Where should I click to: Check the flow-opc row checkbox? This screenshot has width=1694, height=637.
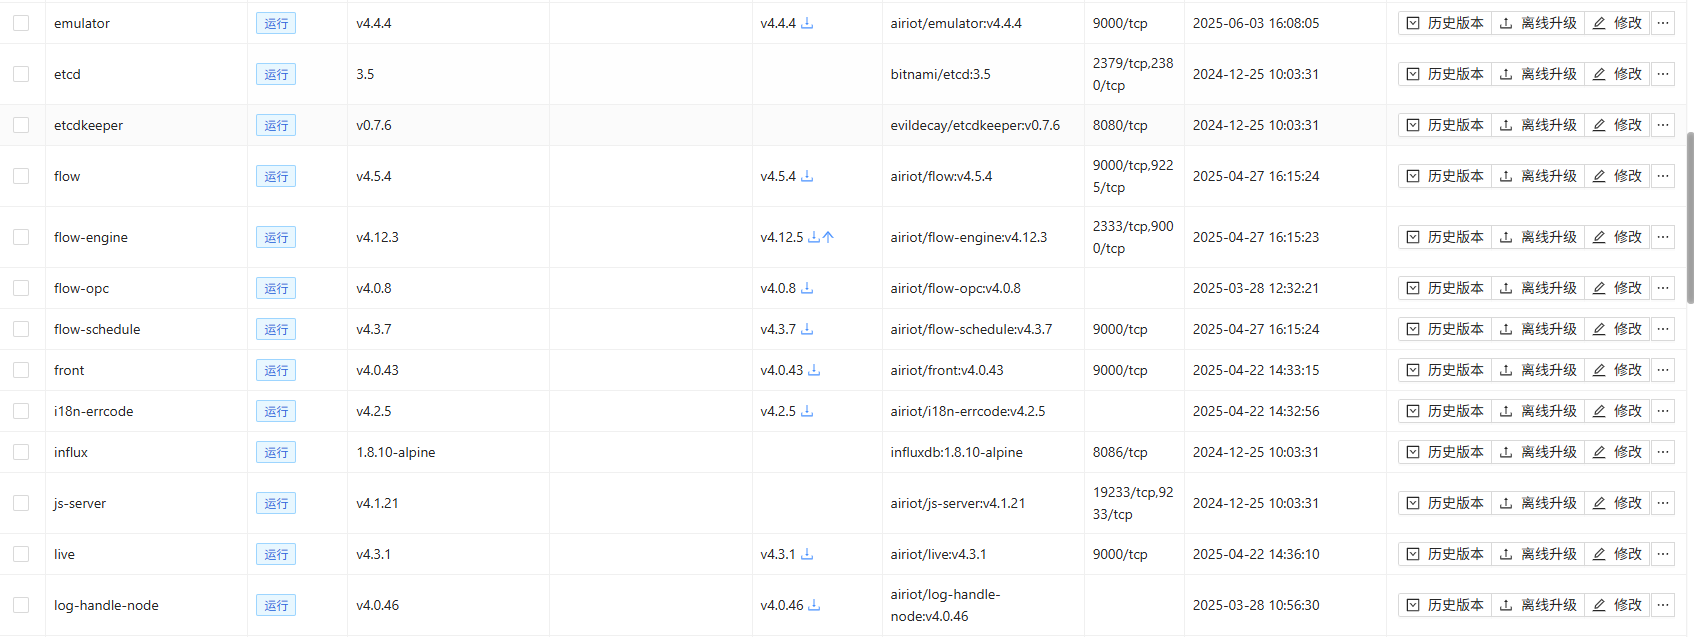tap(21, 288)
